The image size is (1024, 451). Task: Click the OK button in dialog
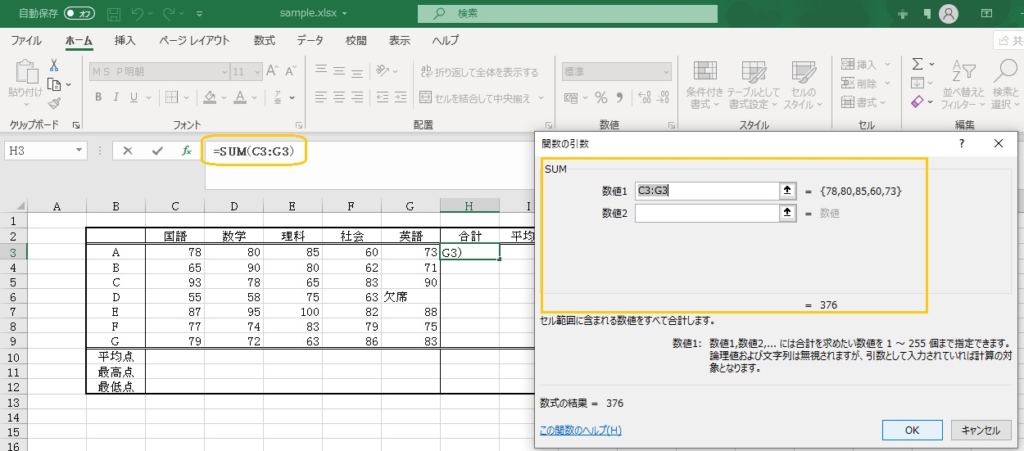[x=911, y=429]
